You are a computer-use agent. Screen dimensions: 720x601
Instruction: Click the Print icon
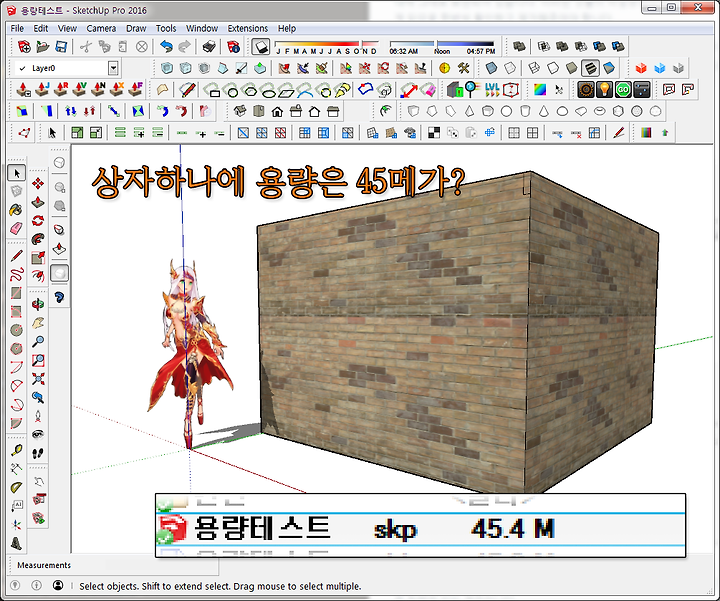[209, 46]
